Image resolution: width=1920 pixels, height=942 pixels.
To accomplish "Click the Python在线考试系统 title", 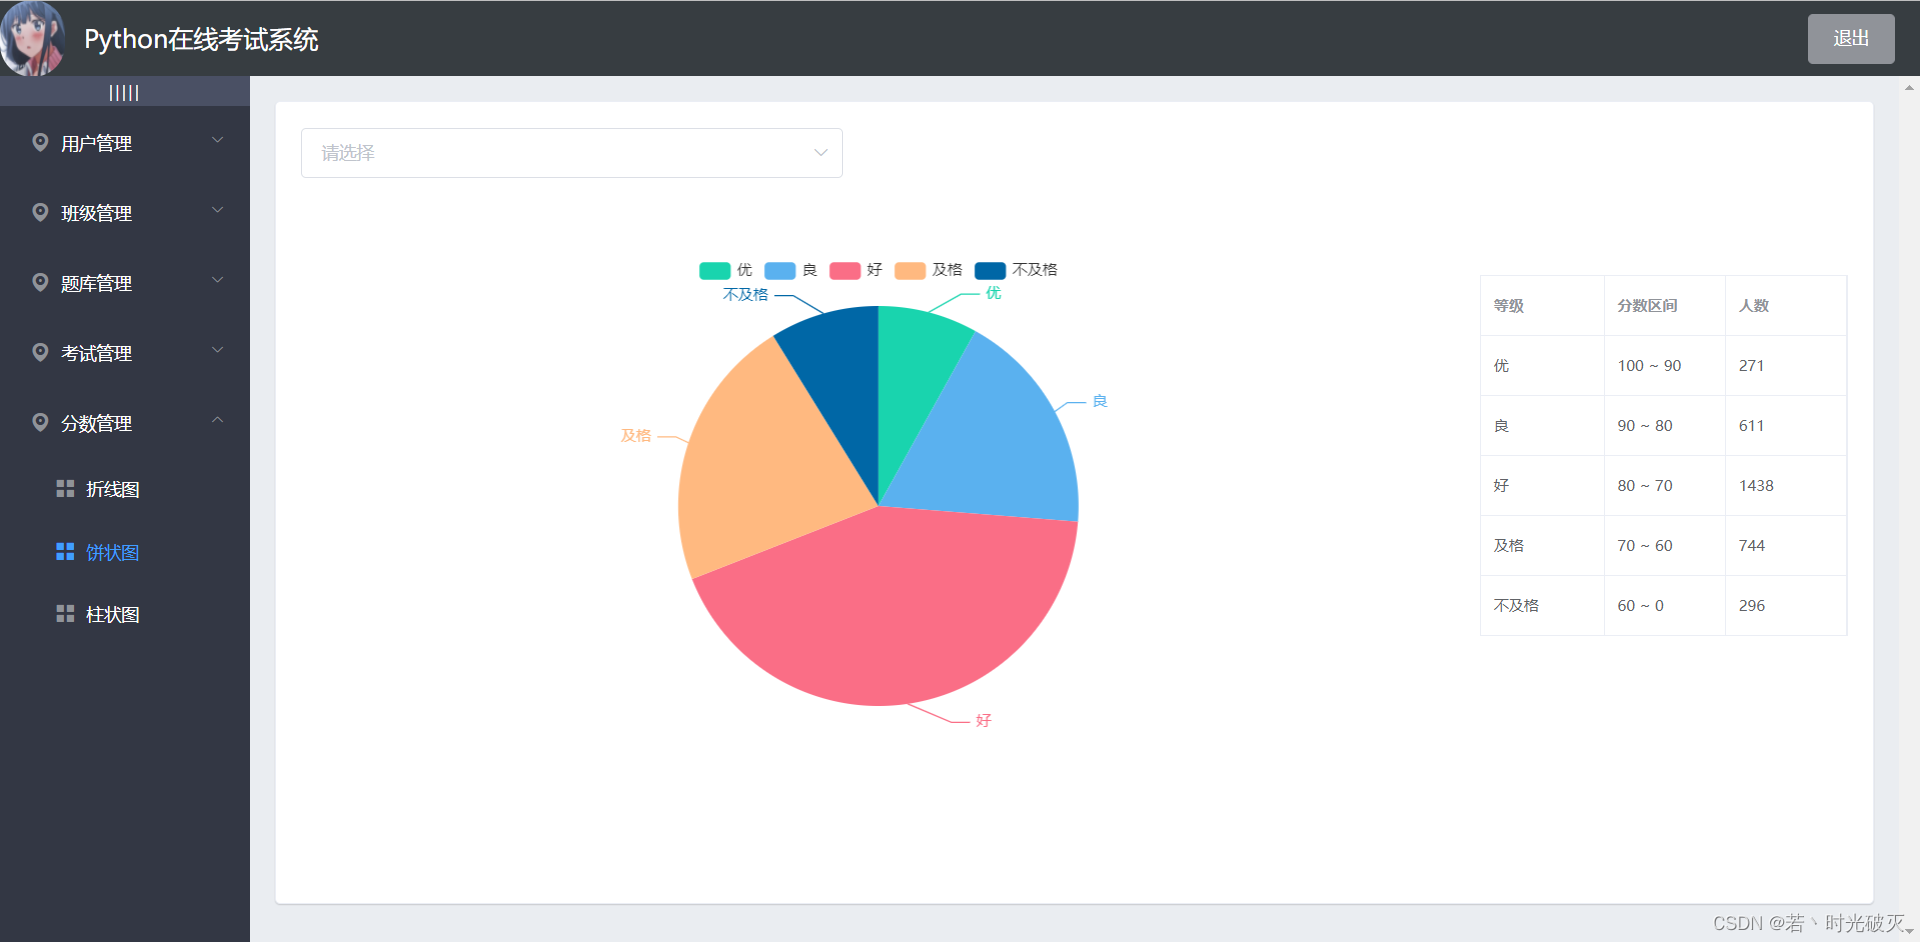I will (201, 39).
